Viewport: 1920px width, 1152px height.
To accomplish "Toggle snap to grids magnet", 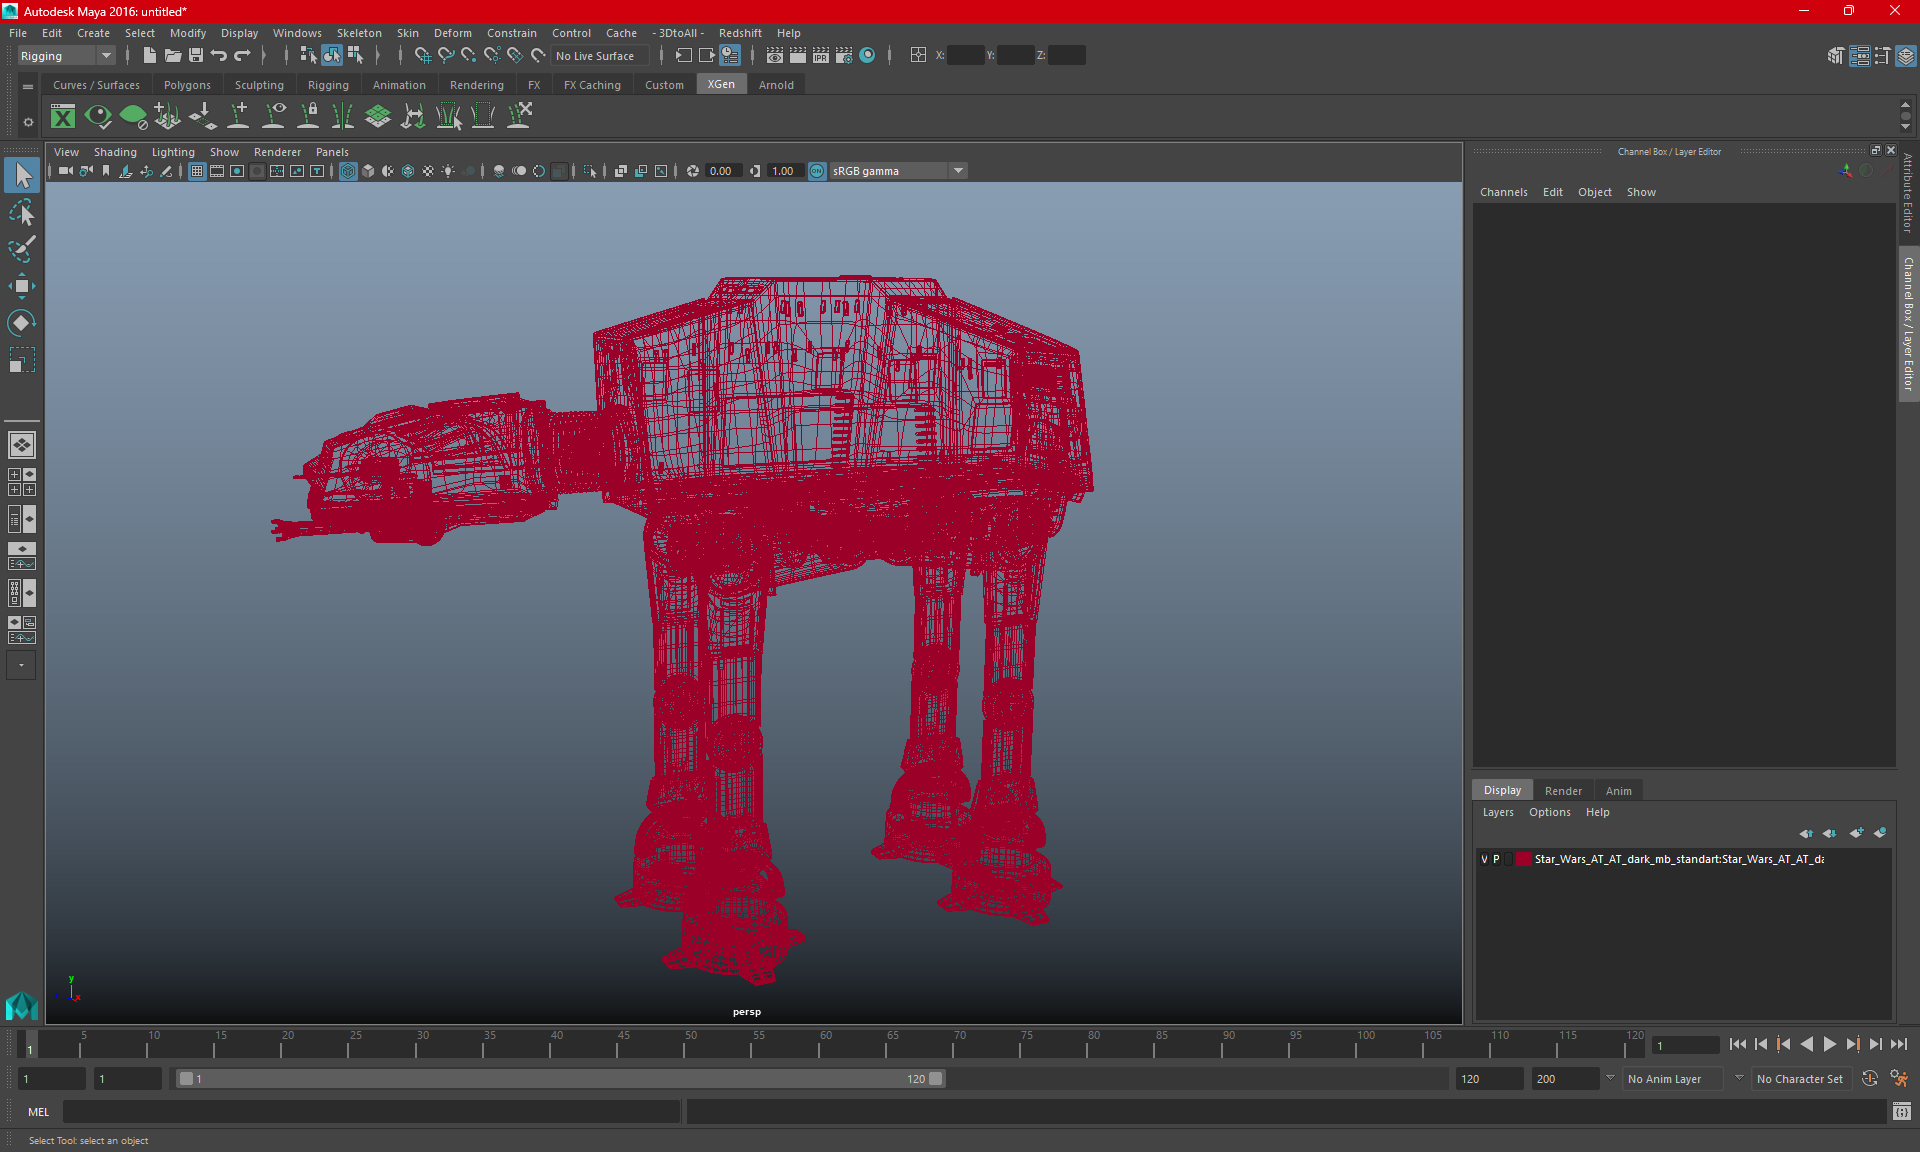I will pos(422,56).
